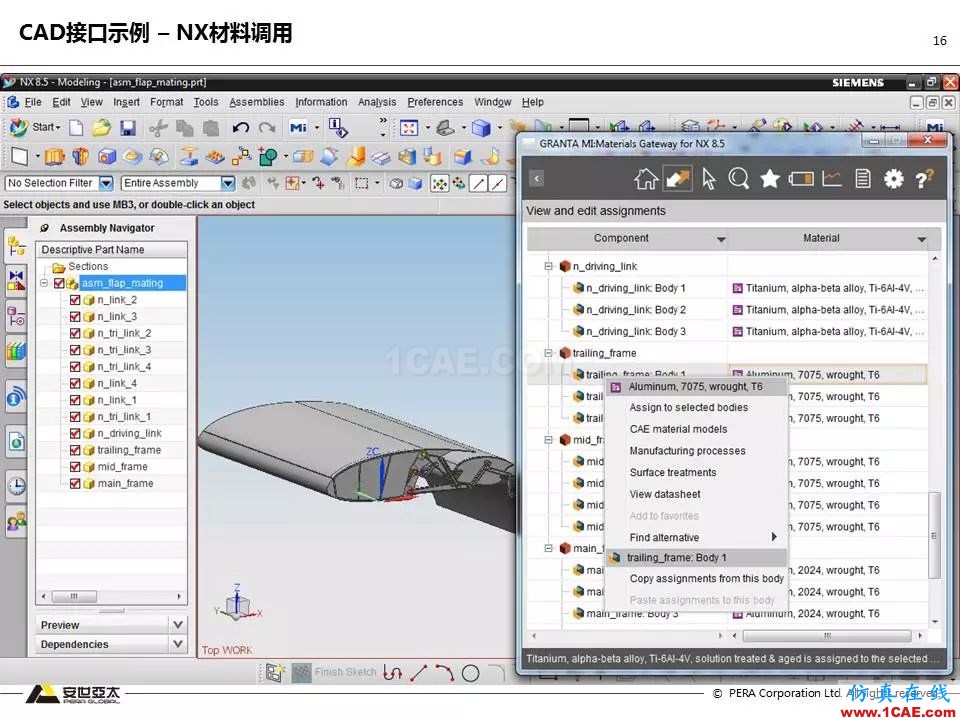Uncheck the n_link_3 checkbox
This screenshot has width=960, height=720.
[75, 317]
